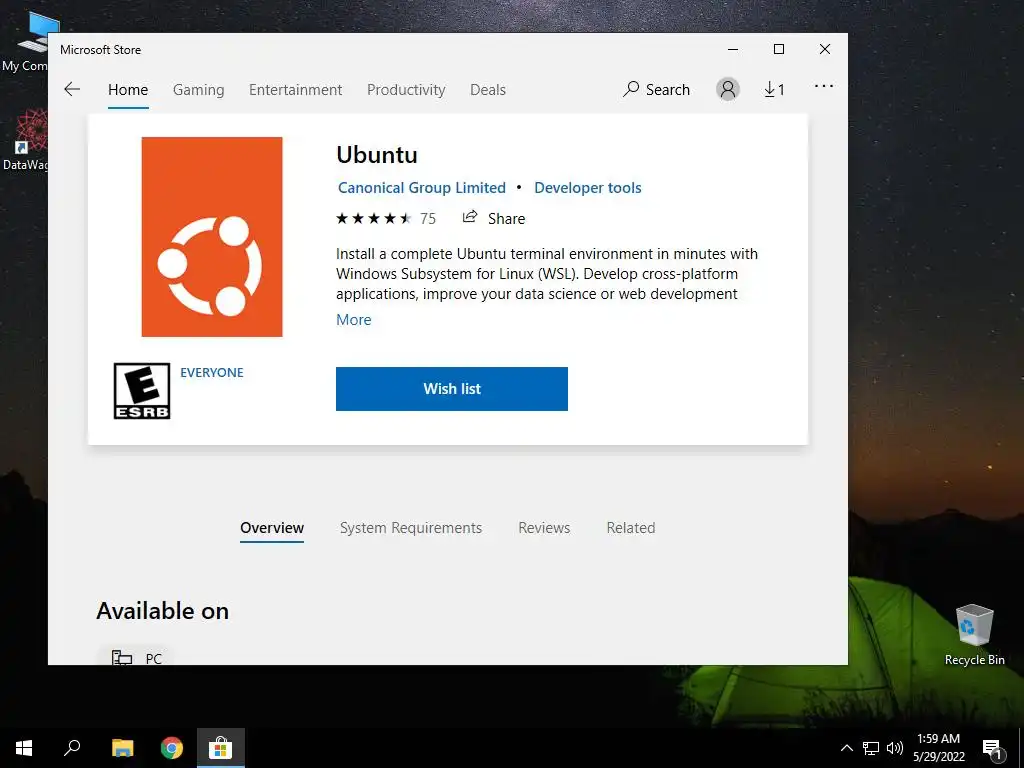The height and width of the screenshot is (768, 1024).
Task: Open the Entertainment tab
Action: (x=295, y=89)
